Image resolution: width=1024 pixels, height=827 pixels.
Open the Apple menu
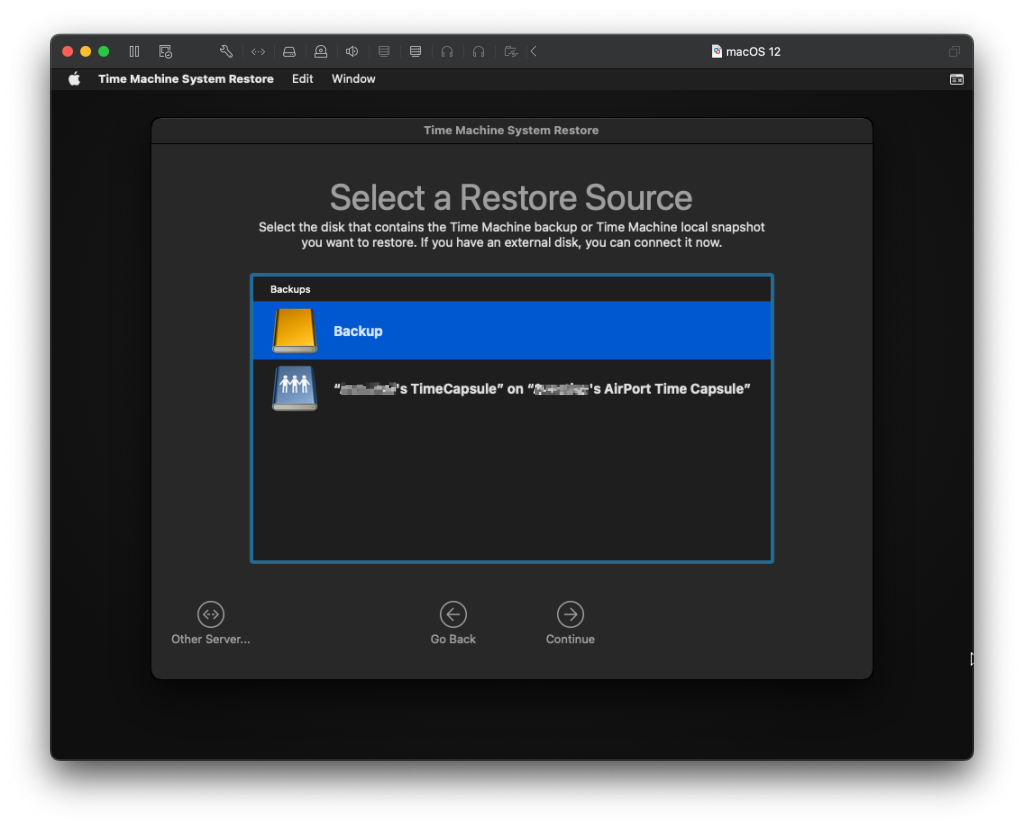[x=74, y=79]
